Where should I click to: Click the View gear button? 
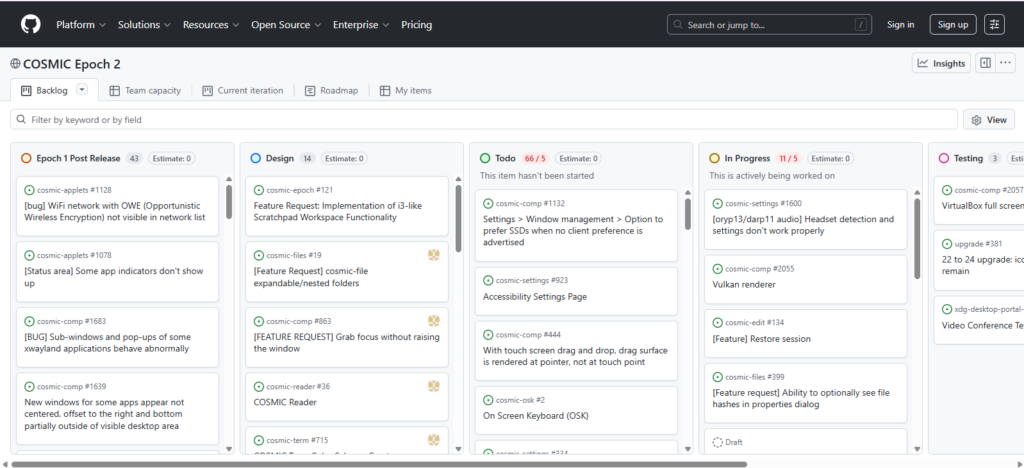click(989, 120)
